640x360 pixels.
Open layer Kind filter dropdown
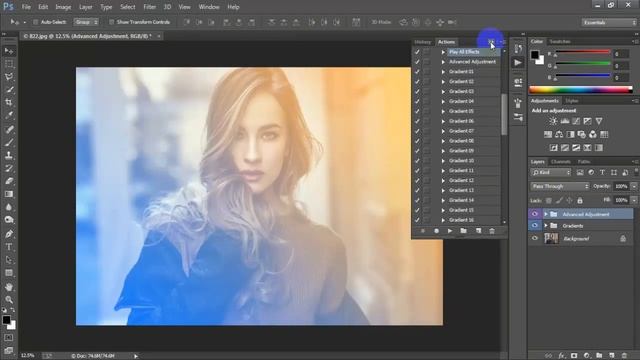551,173
